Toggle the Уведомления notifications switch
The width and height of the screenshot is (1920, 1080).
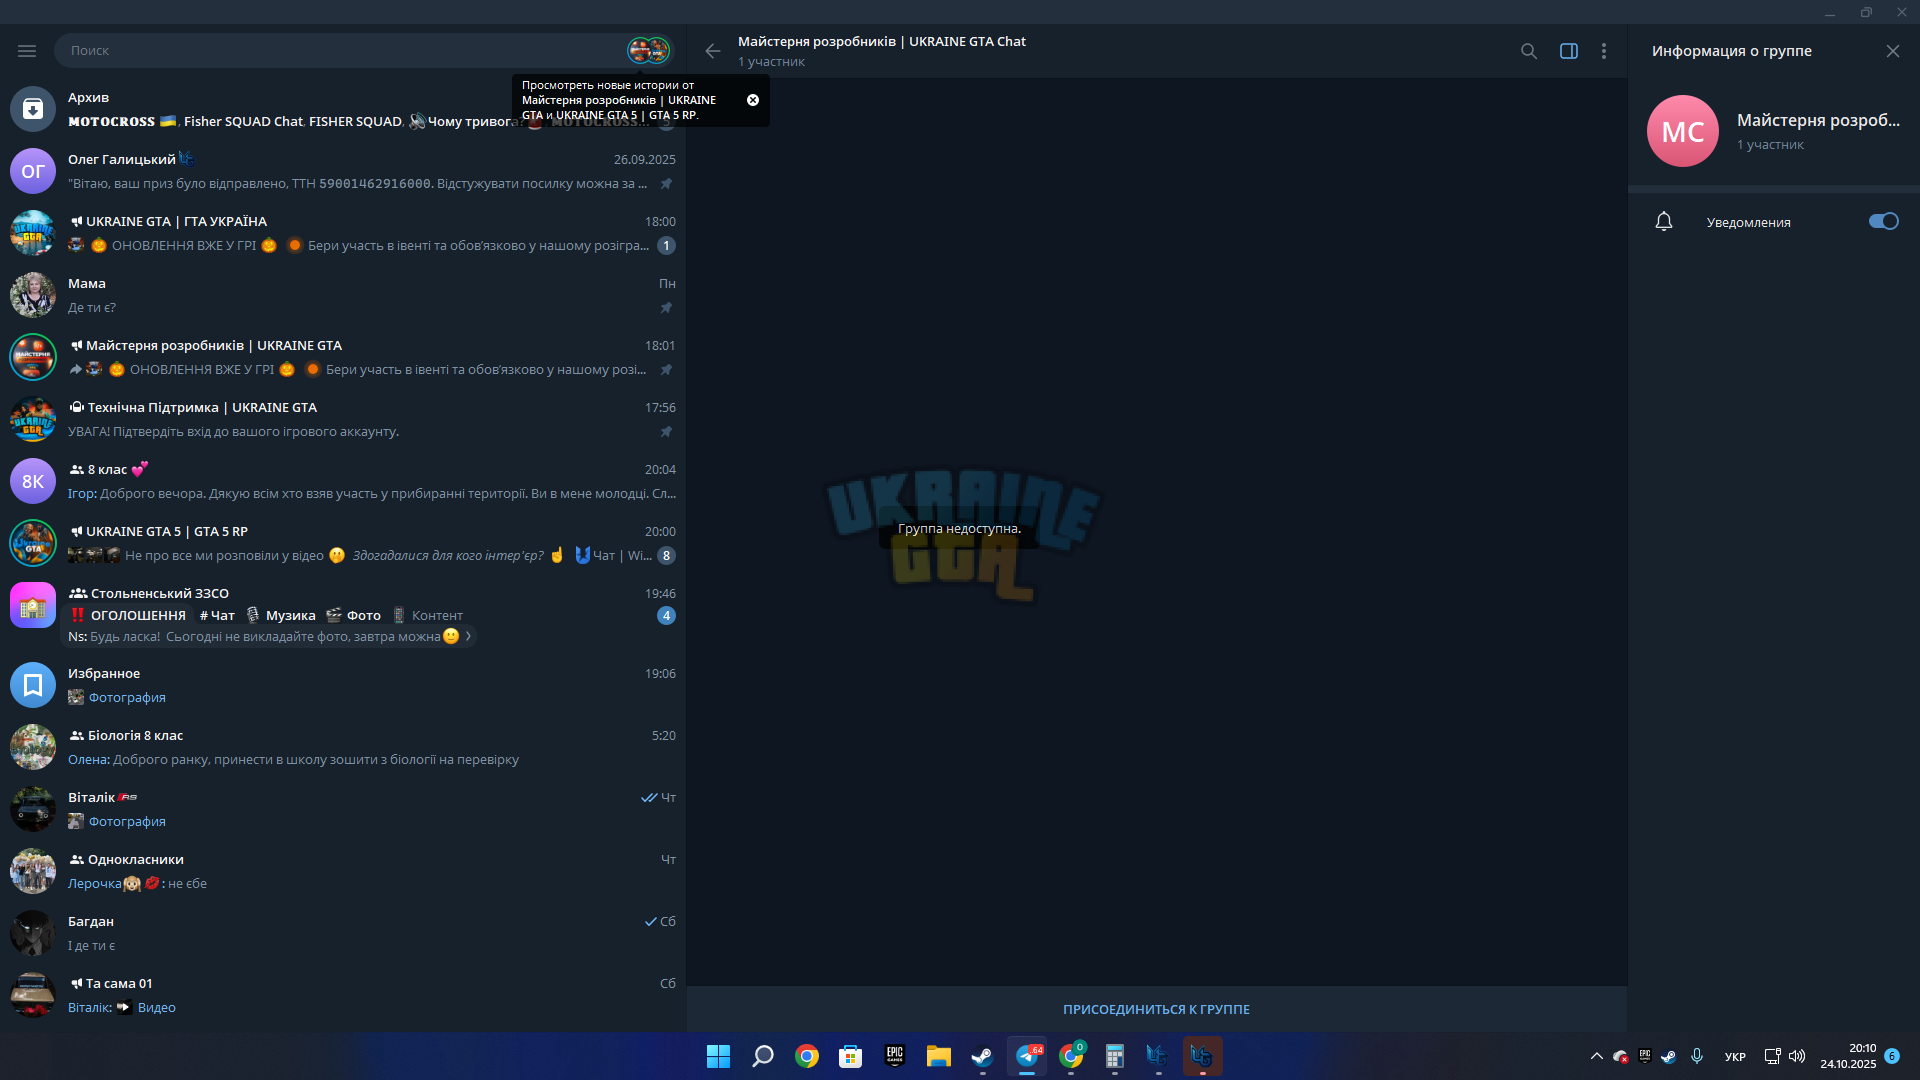[x=1884, y=222]
